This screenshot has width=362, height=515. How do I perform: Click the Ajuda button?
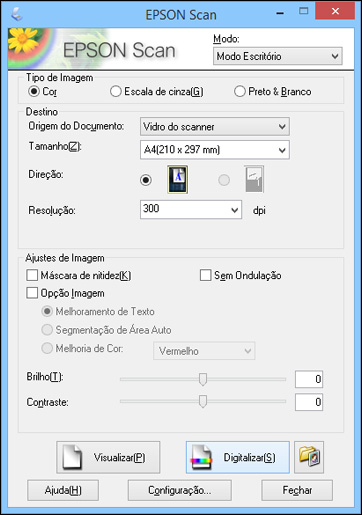click(x=63, y=490)
